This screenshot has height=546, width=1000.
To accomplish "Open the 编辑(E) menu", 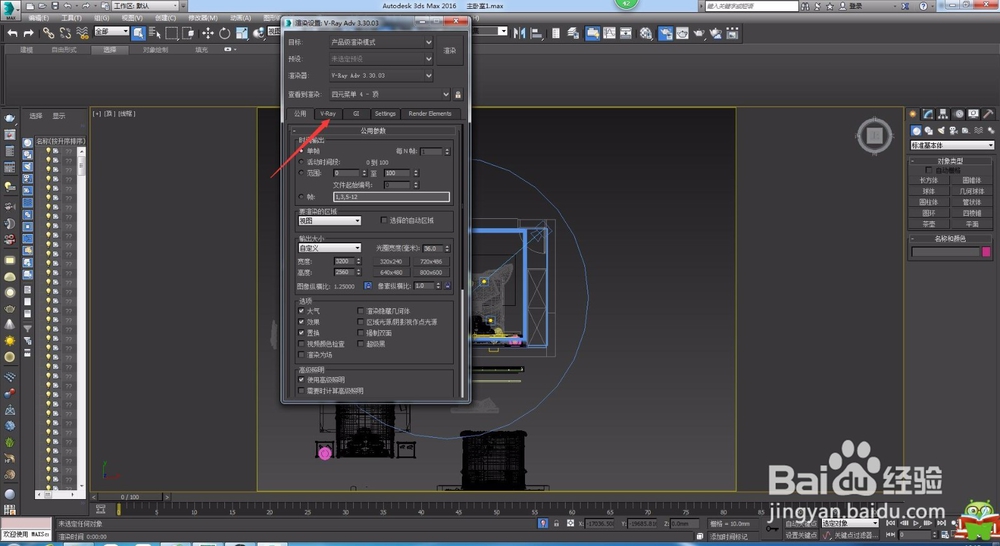I will [40, 18].
